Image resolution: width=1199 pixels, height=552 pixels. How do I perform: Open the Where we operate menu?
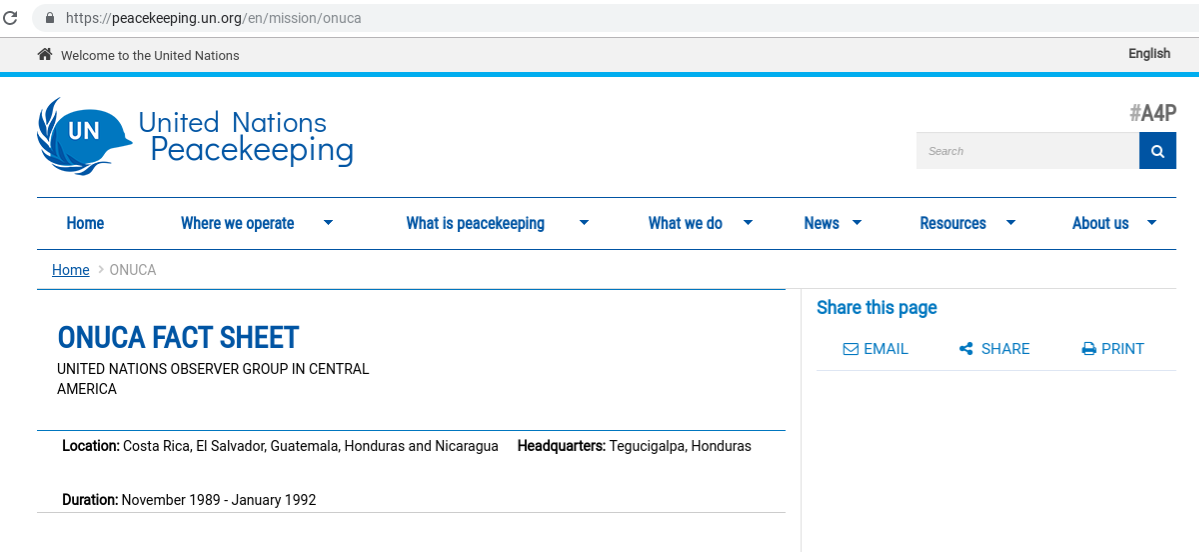237,223
